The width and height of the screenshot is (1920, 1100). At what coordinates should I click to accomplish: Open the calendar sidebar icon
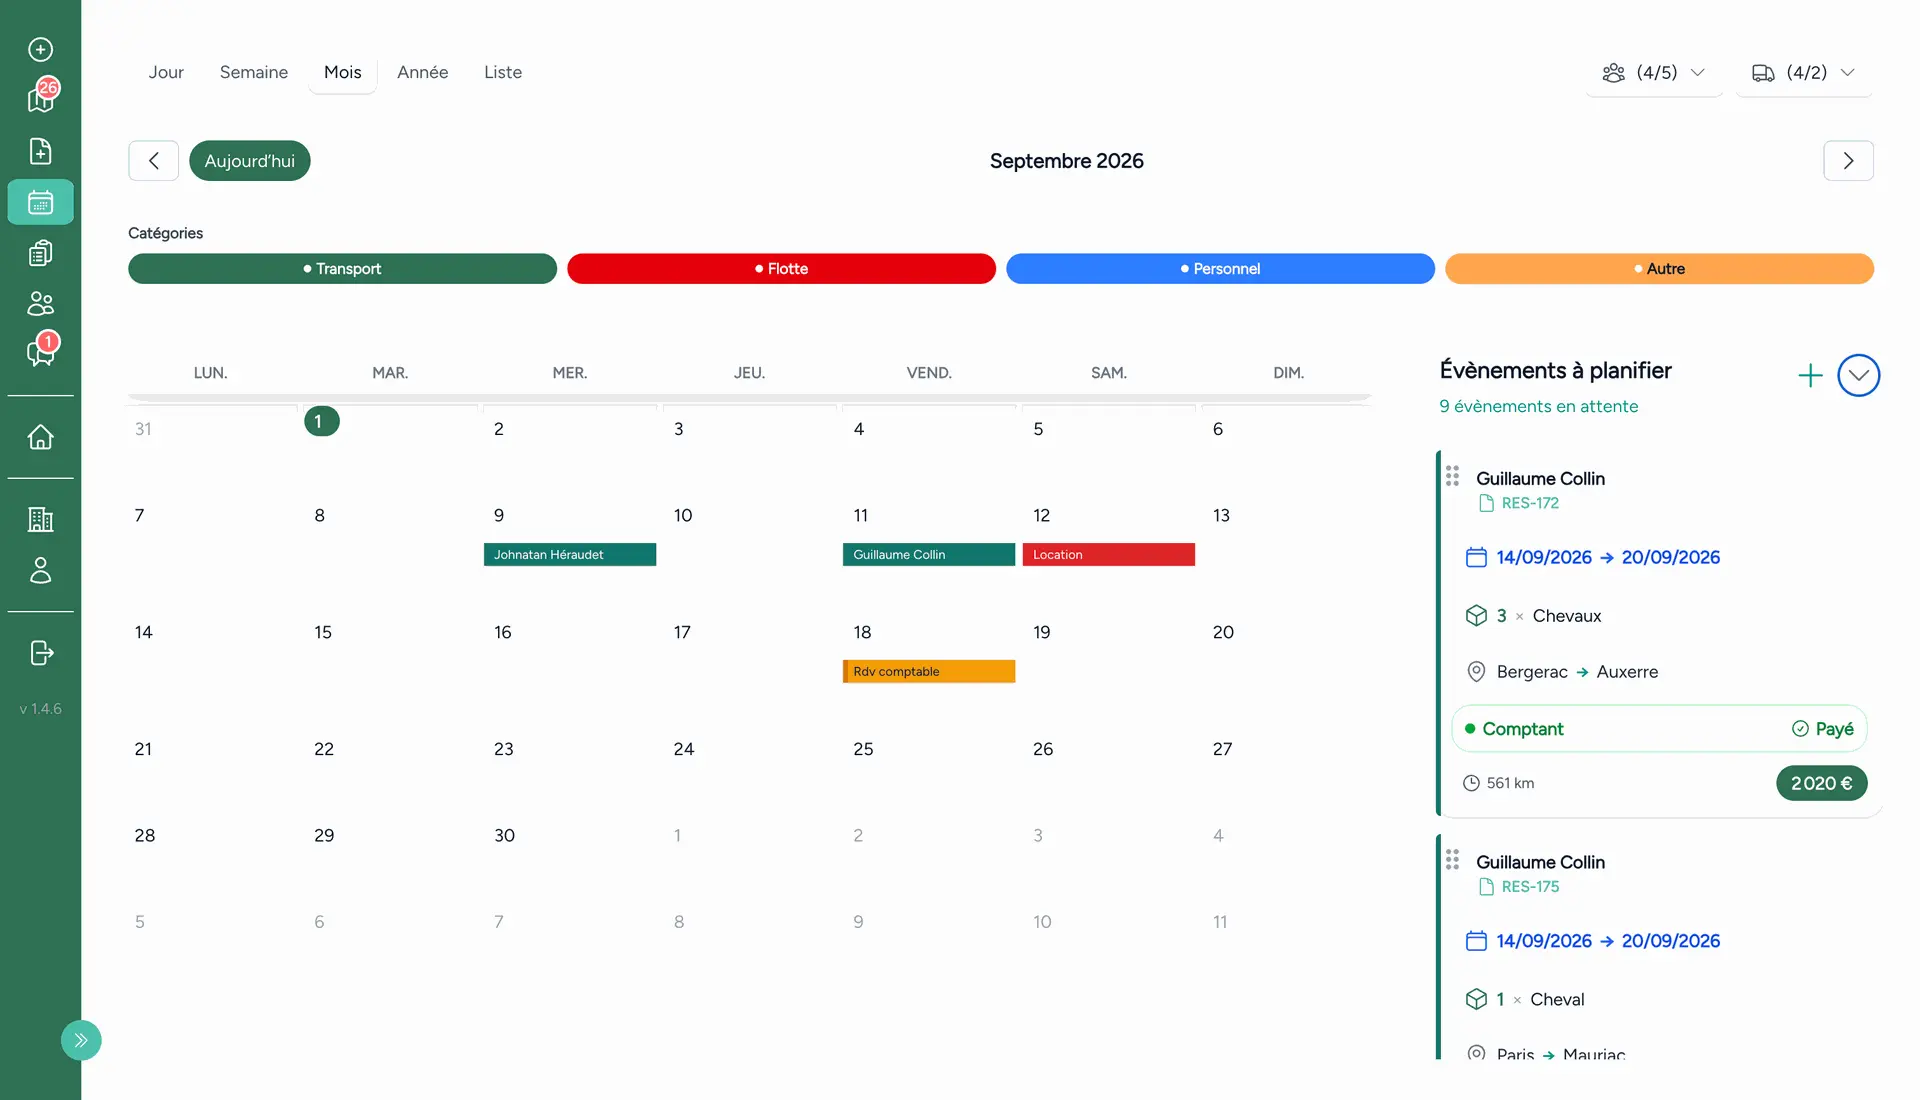40,202
